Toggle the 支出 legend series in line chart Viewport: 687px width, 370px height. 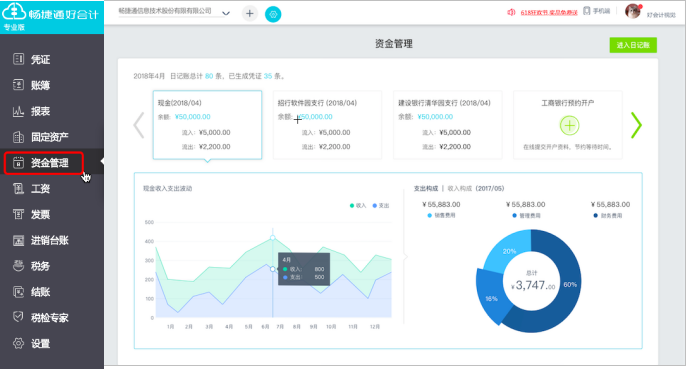(x=381, y=206)
